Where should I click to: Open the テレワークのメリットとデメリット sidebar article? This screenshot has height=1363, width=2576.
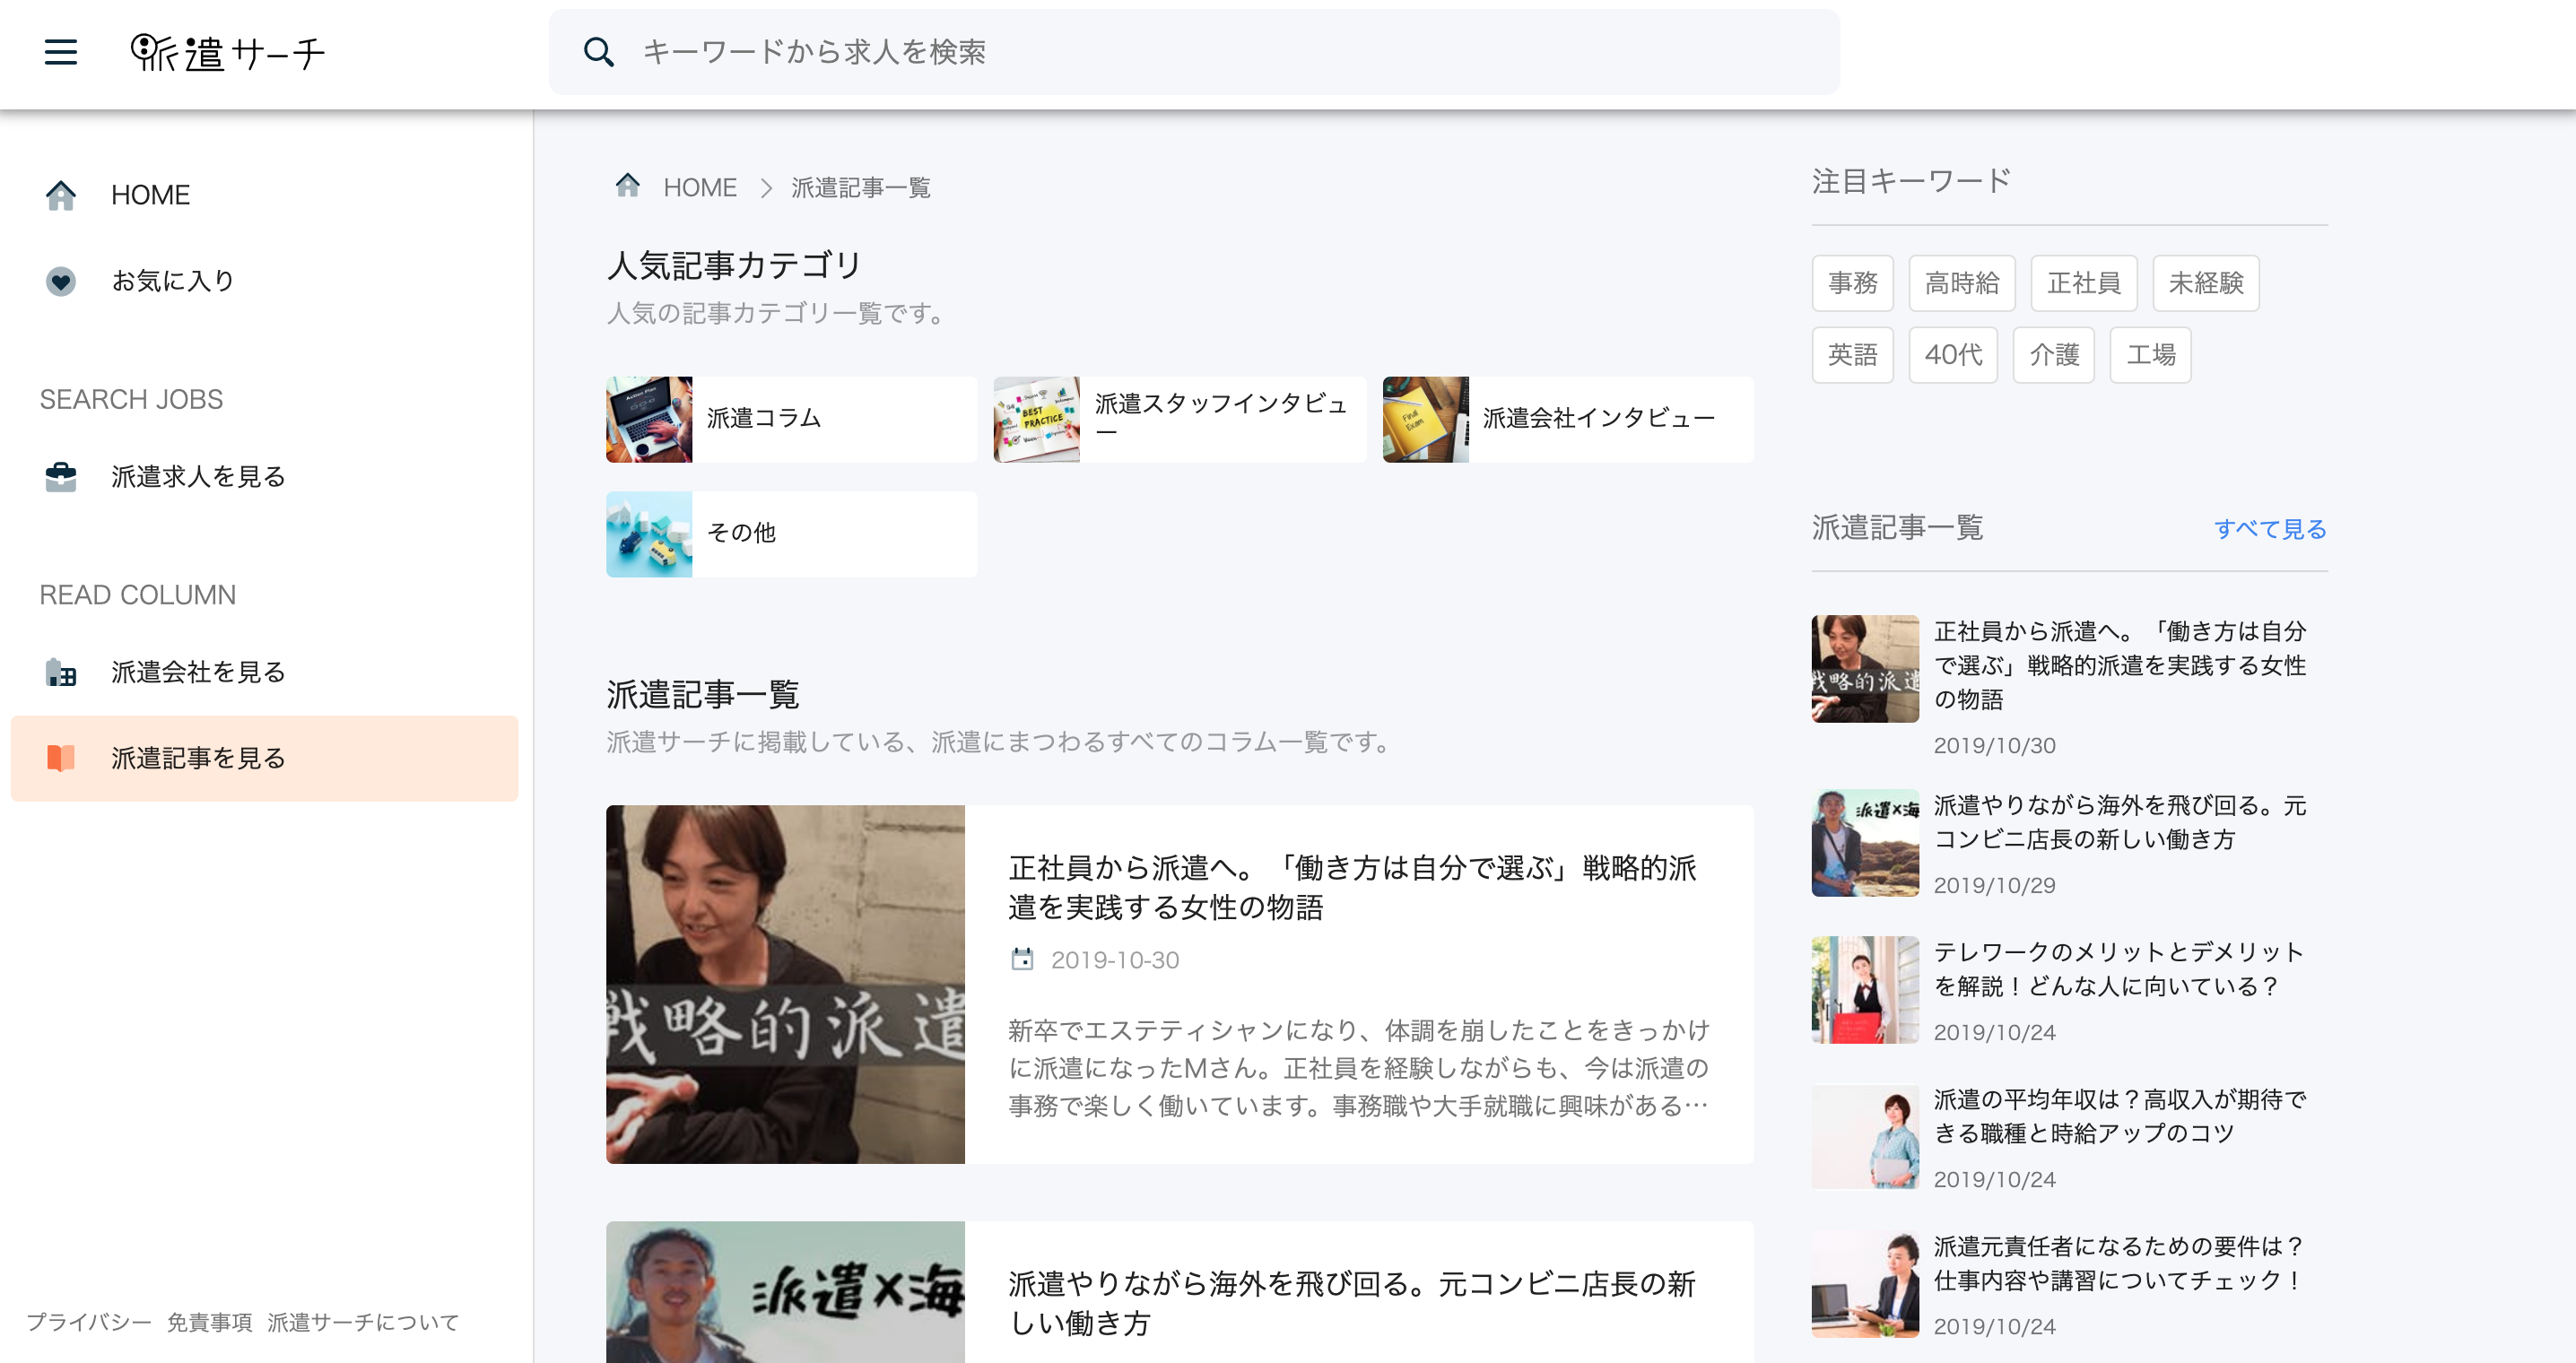click(x=2118, y=968)
